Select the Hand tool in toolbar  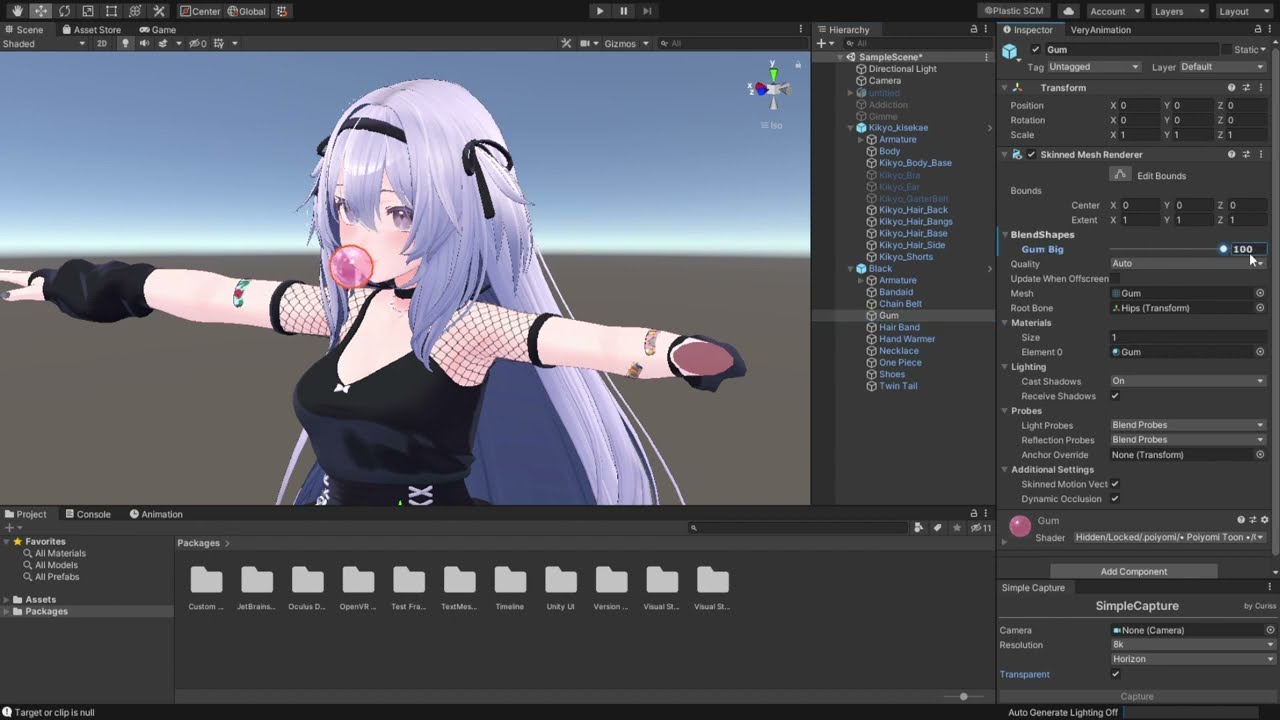click(17, 11)
